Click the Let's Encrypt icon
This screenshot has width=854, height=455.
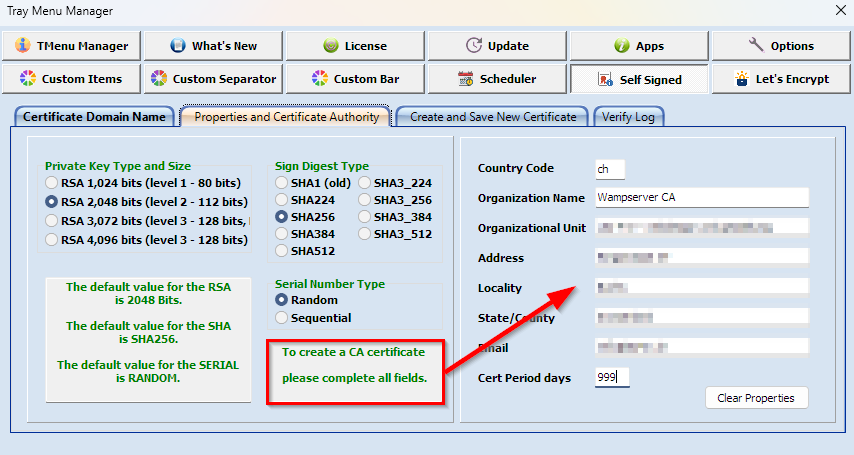742,79
